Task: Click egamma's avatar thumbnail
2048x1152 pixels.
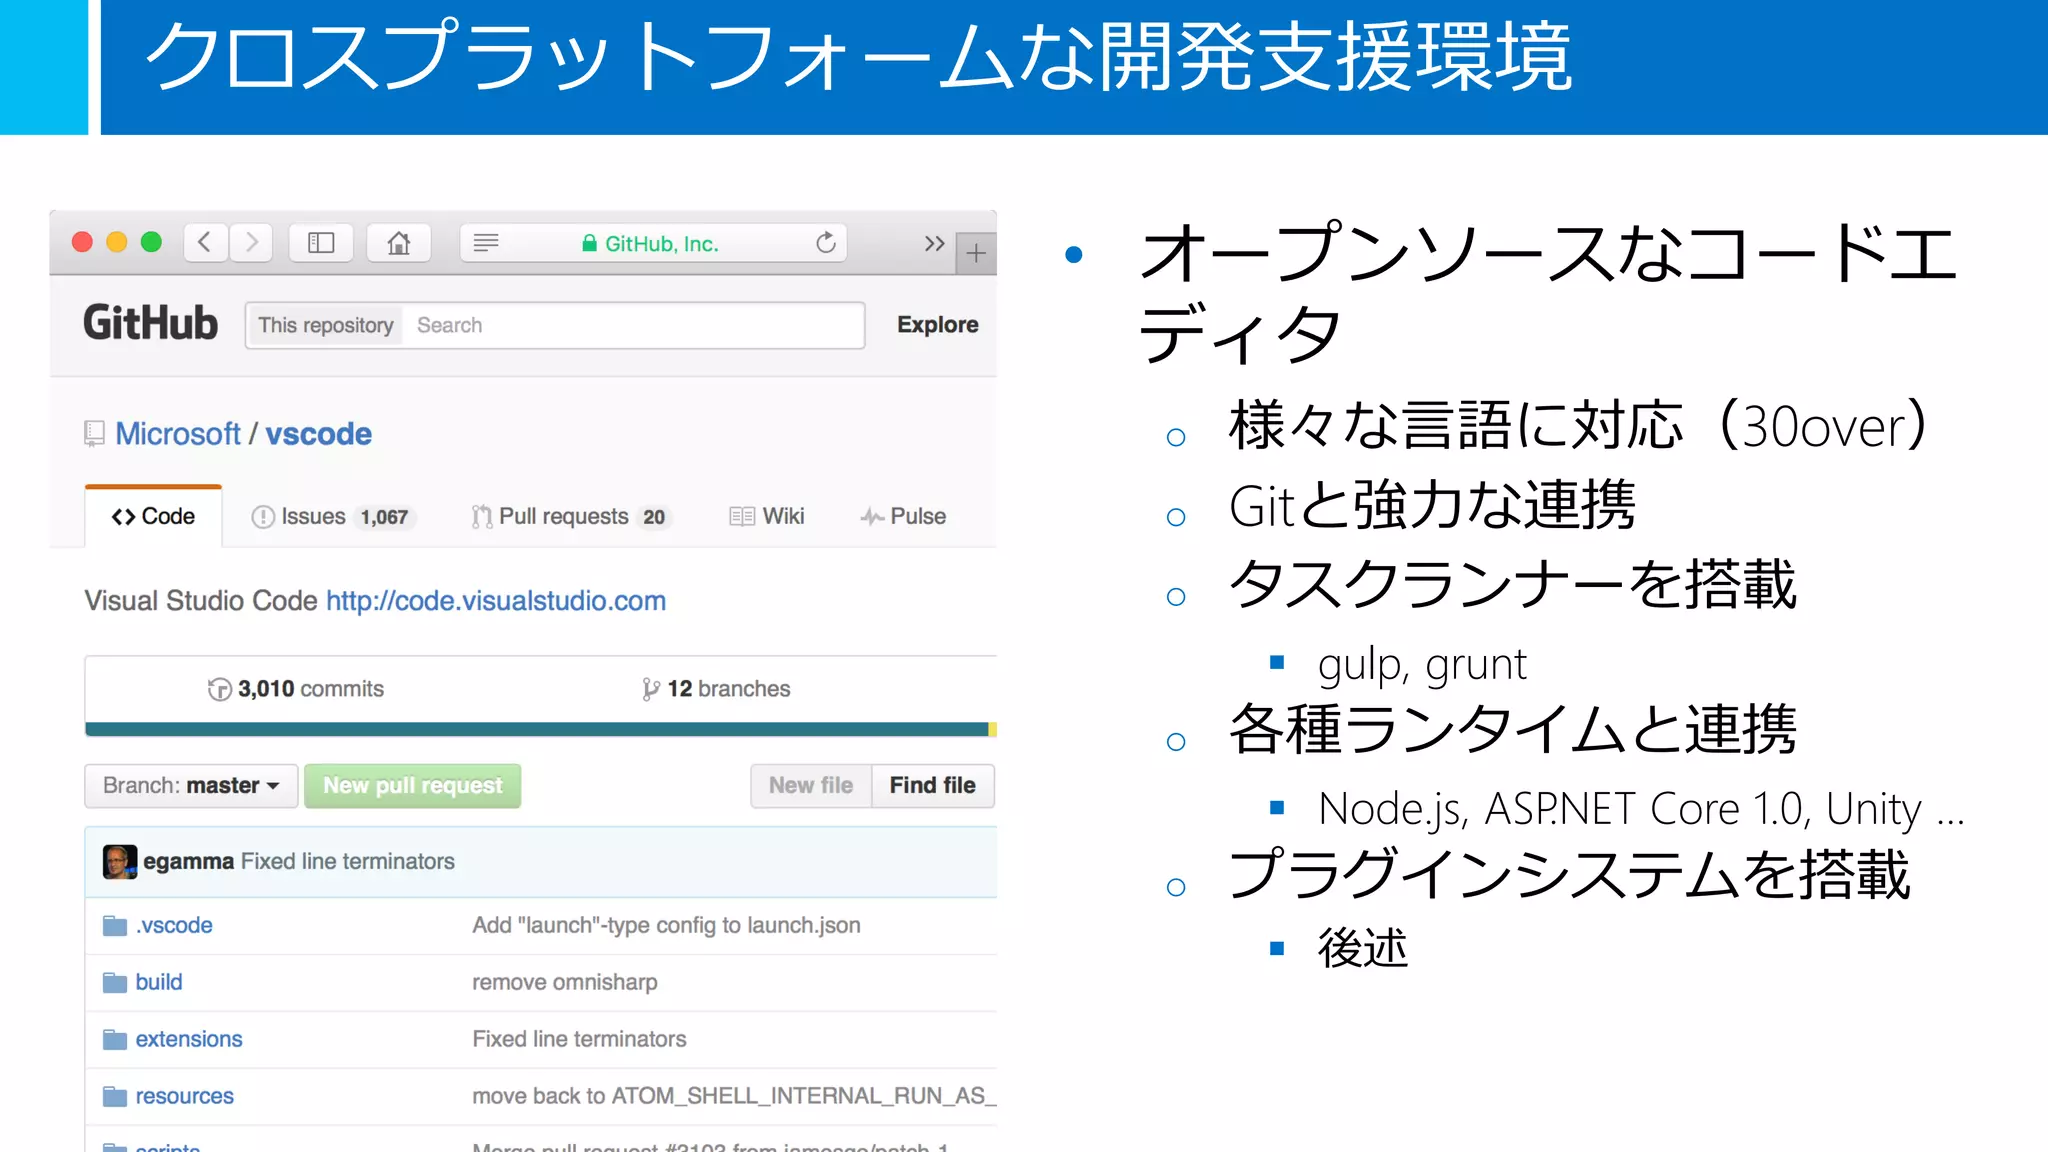Action: pyautogui.click(x=120, y=861)
